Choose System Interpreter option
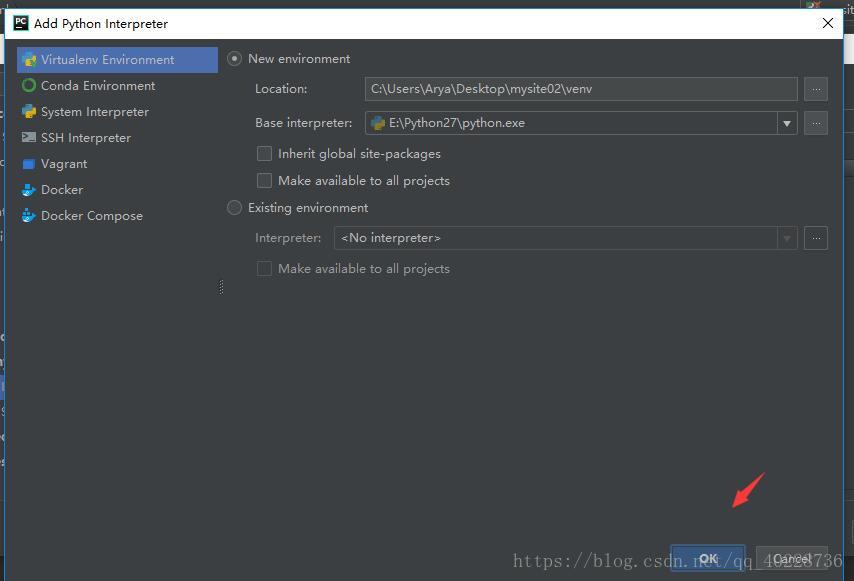 click(117, 112)
